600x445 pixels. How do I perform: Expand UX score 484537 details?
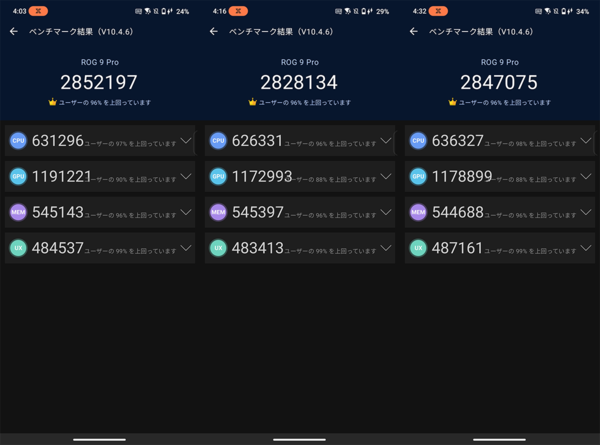(186, 248)
